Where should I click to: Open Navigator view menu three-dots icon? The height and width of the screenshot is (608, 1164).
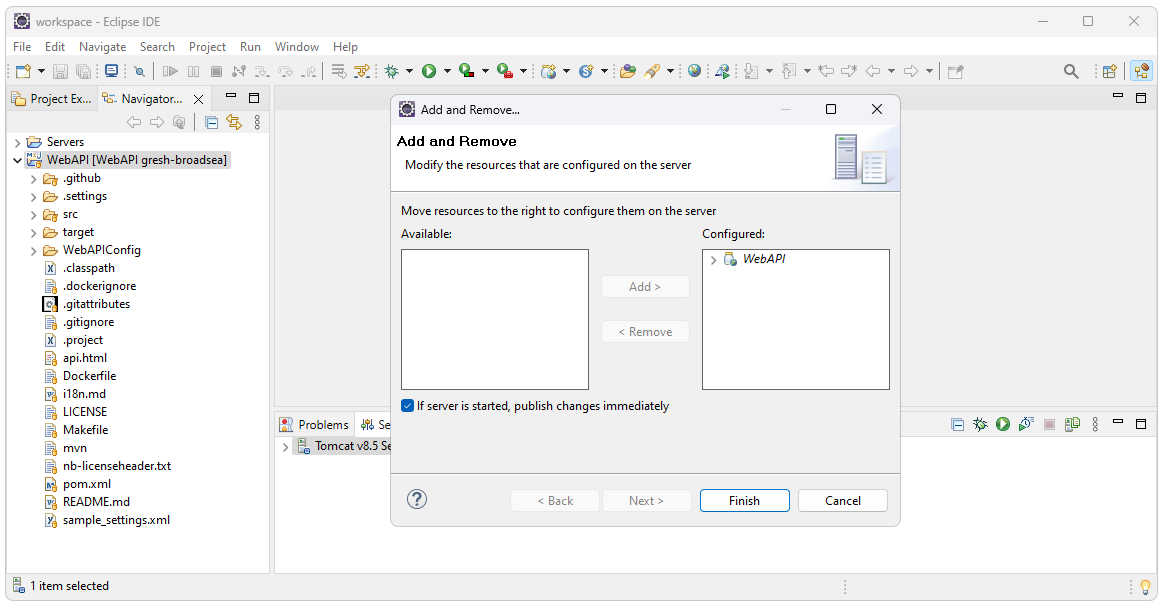click(x=257, y=122)
